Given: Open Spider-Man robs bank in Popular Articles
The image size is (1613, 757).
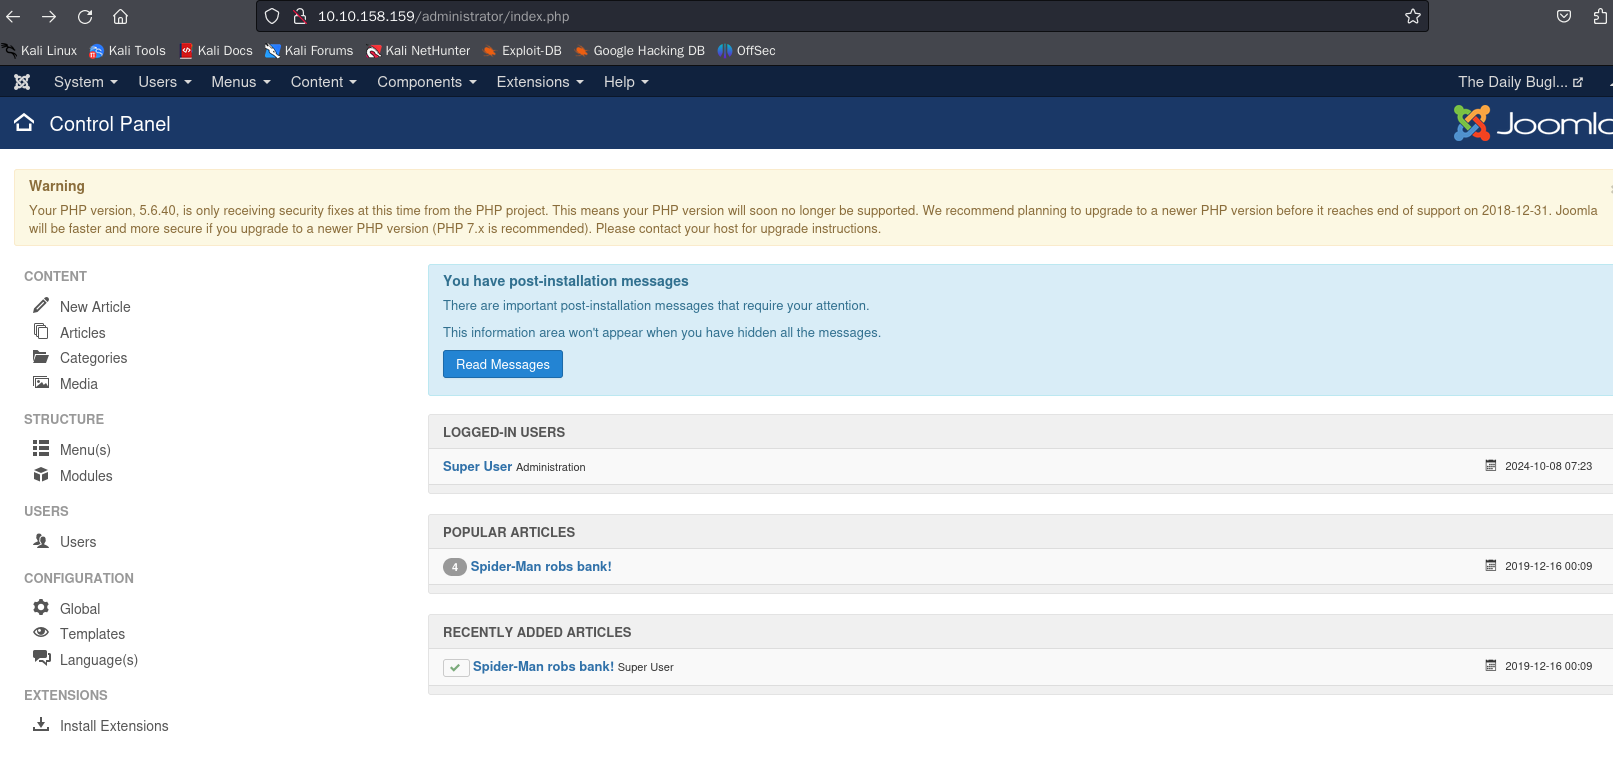Looking at the screenshot, I should click(541, 566).
